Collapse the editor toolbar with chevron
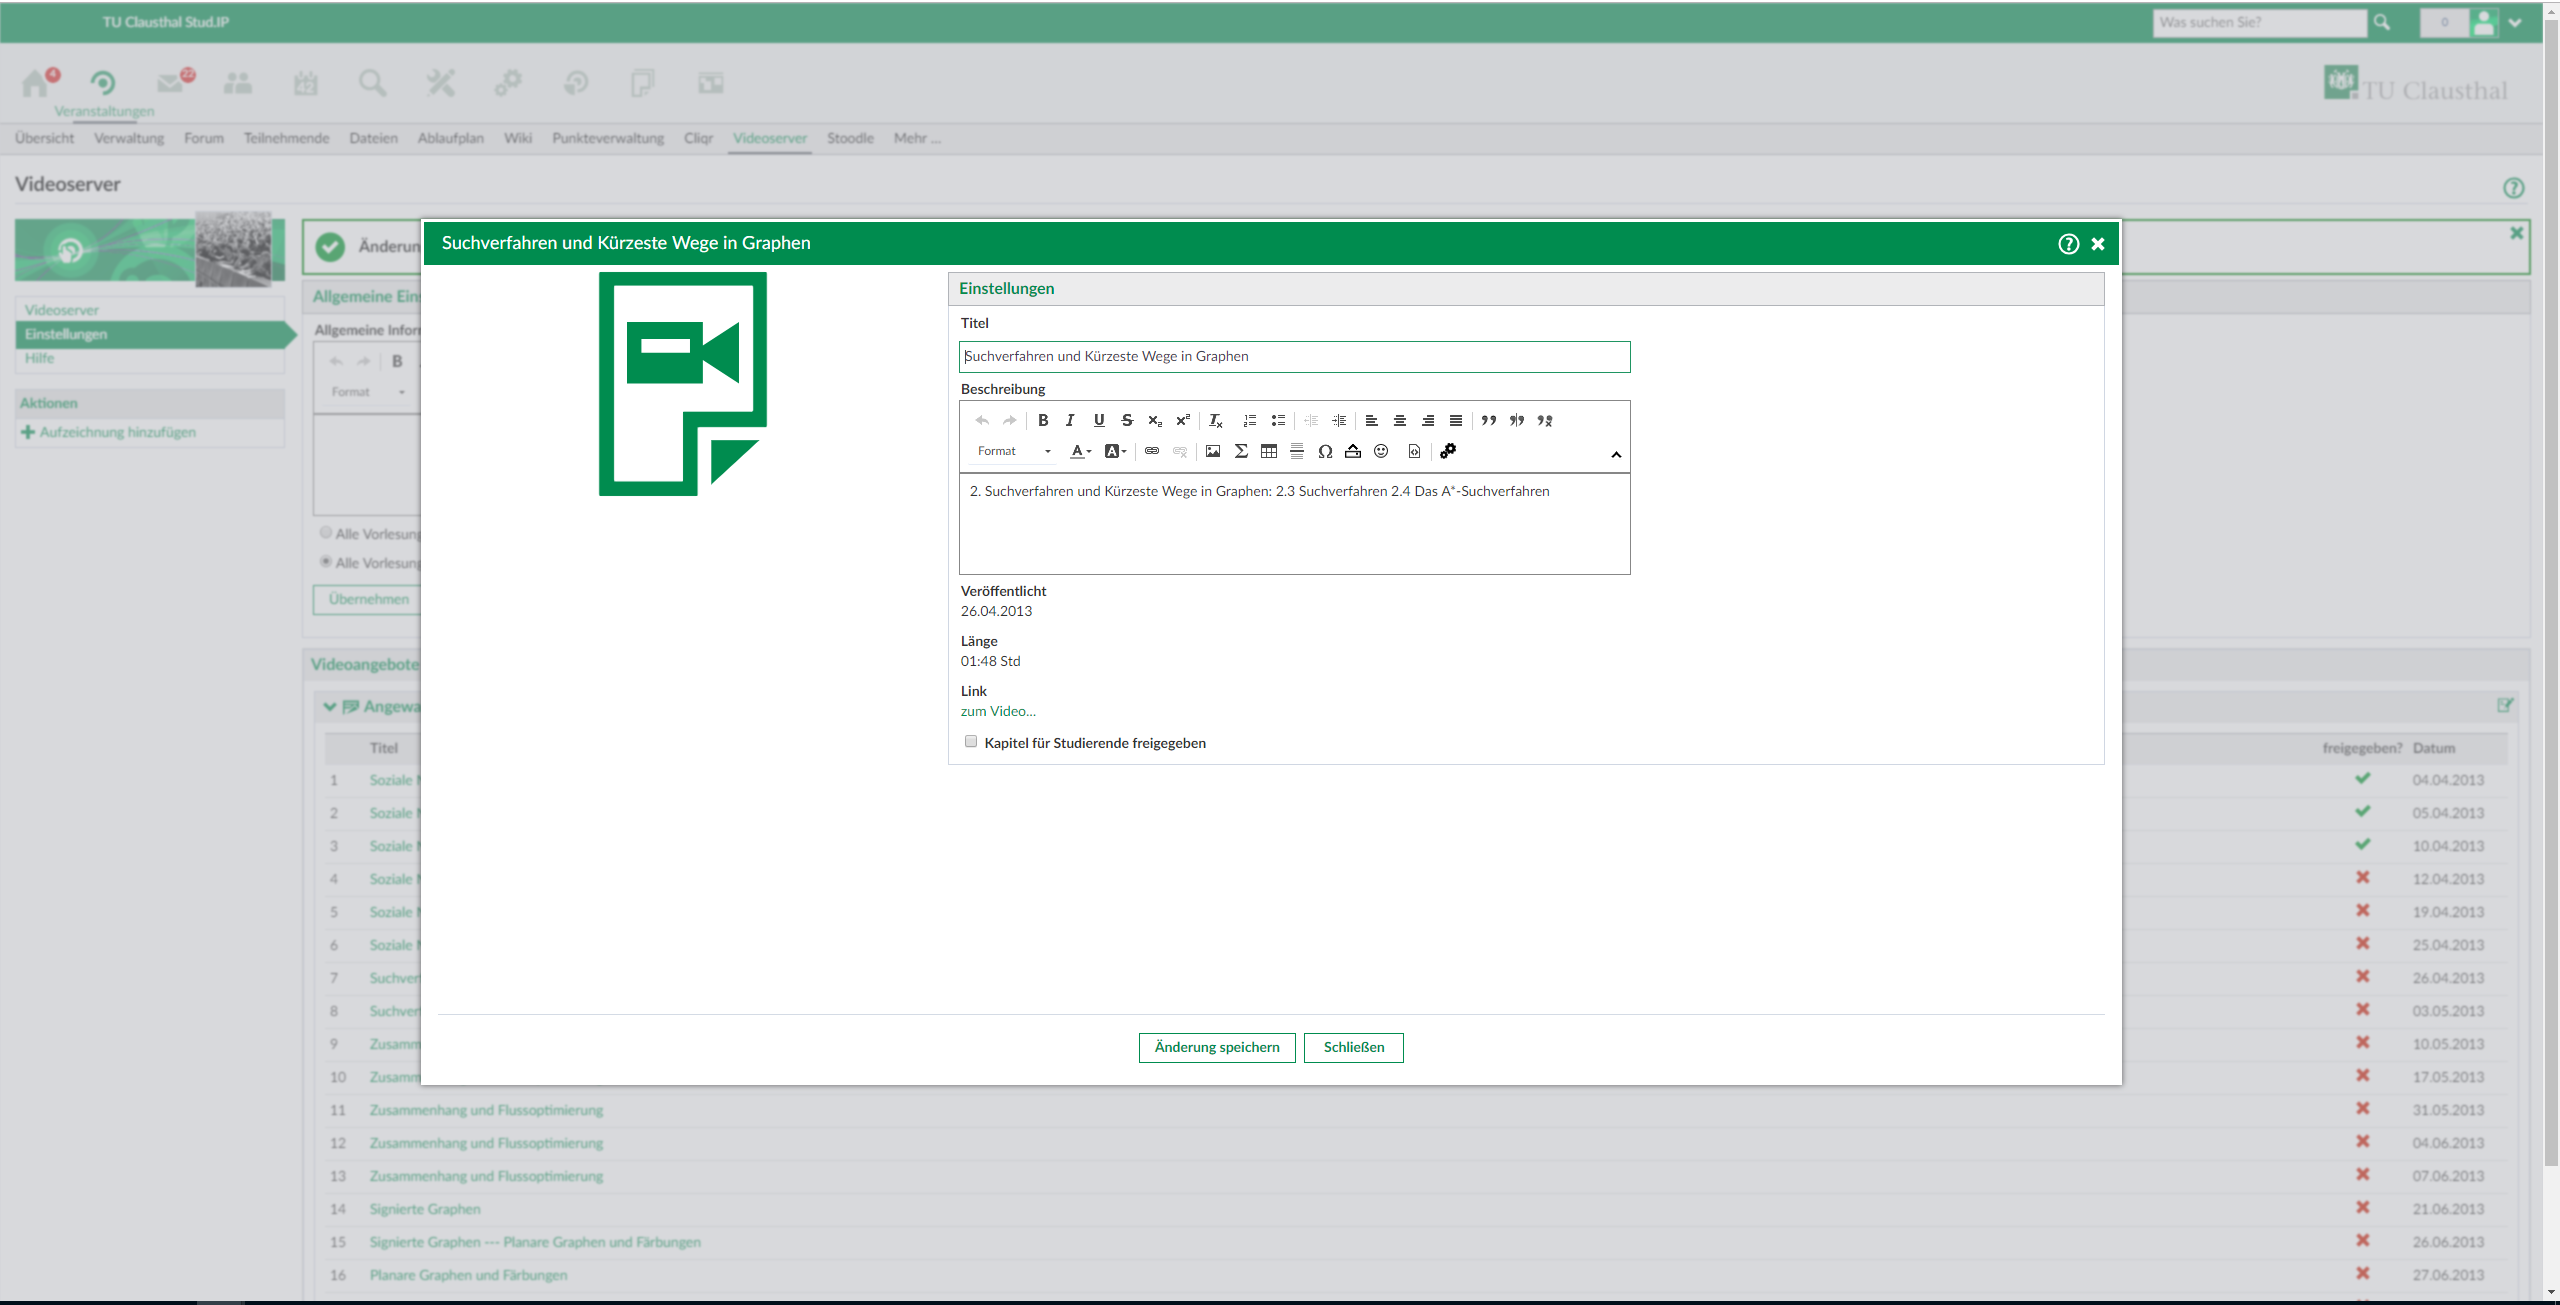This screenshot has height=1305, width=2560. pyautogui.click(x=1616, y=455)
